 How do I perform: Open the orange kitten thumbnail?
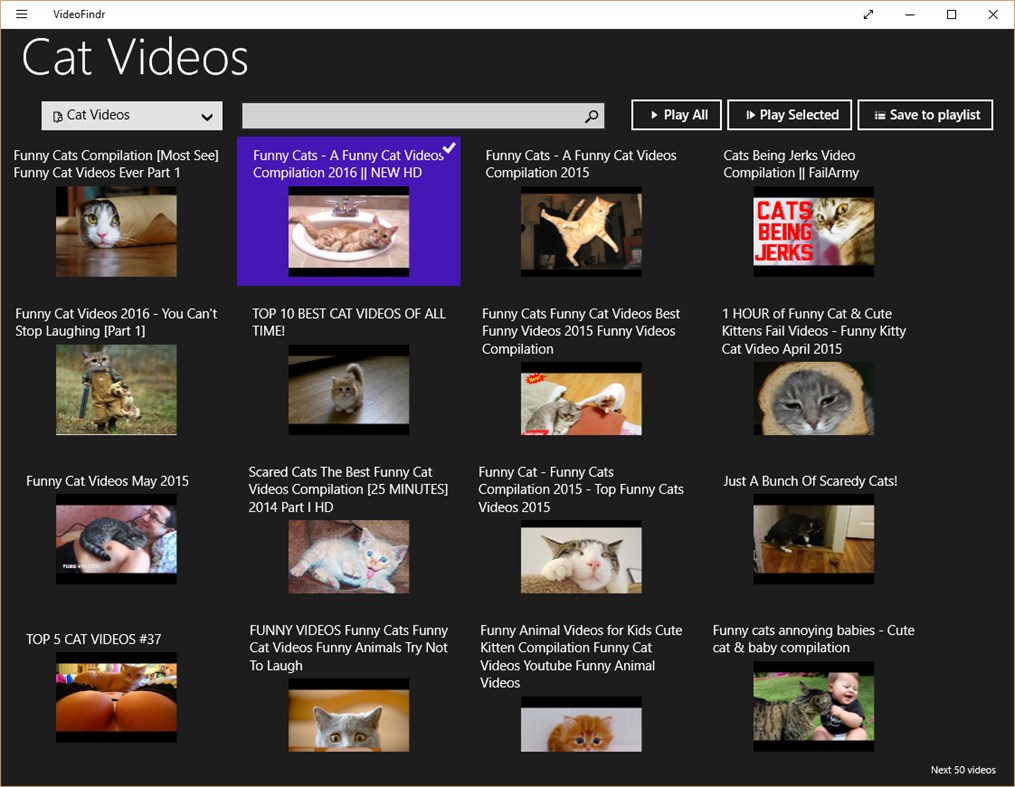(x=581, y=724)
